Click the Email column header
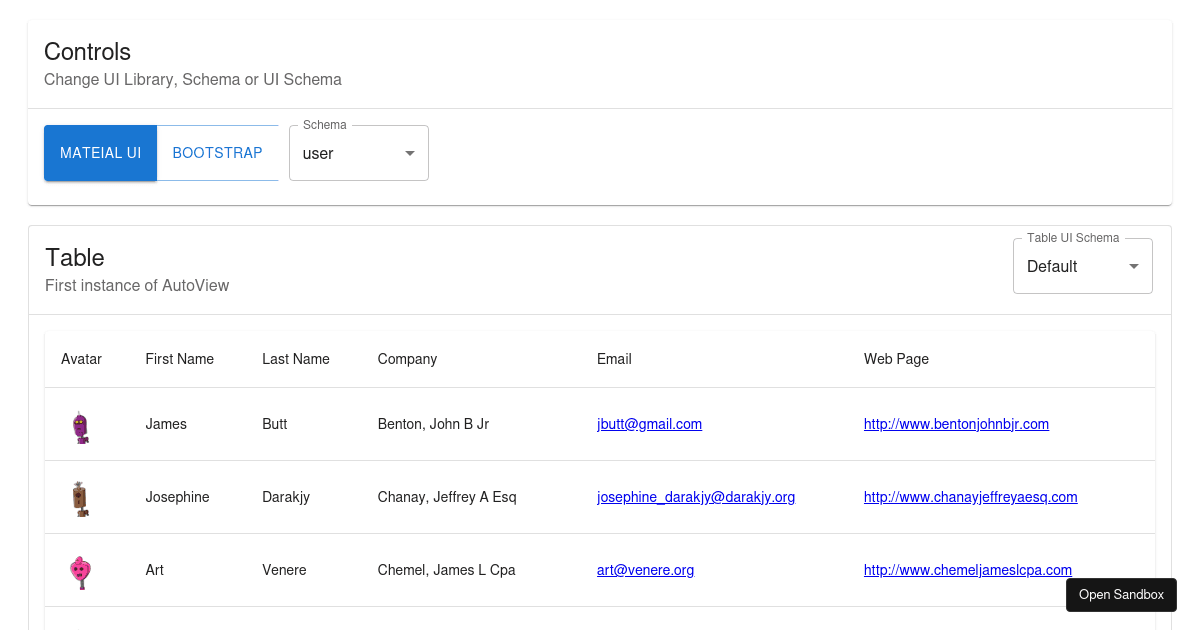This screenshot has height=630, width=1200. (614, 359)
